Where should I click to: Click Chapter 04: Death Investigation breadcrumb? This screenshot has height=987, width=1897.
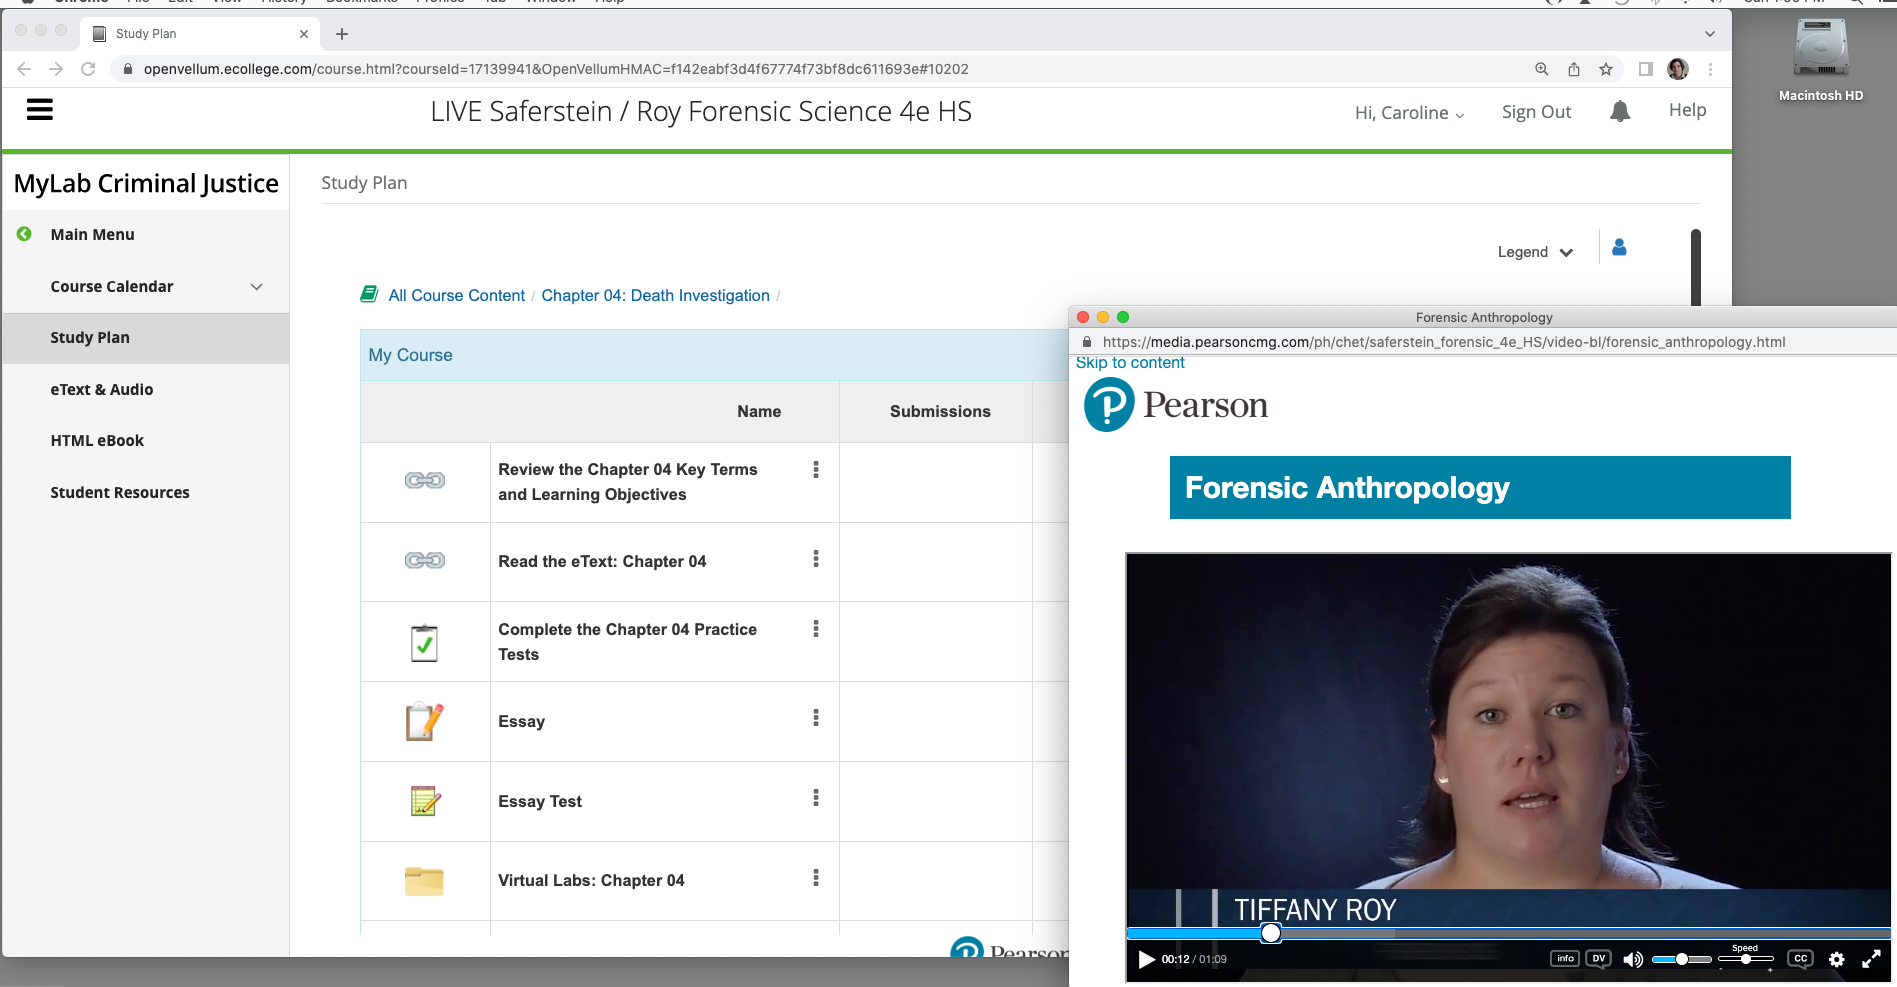tap(655, 295)
